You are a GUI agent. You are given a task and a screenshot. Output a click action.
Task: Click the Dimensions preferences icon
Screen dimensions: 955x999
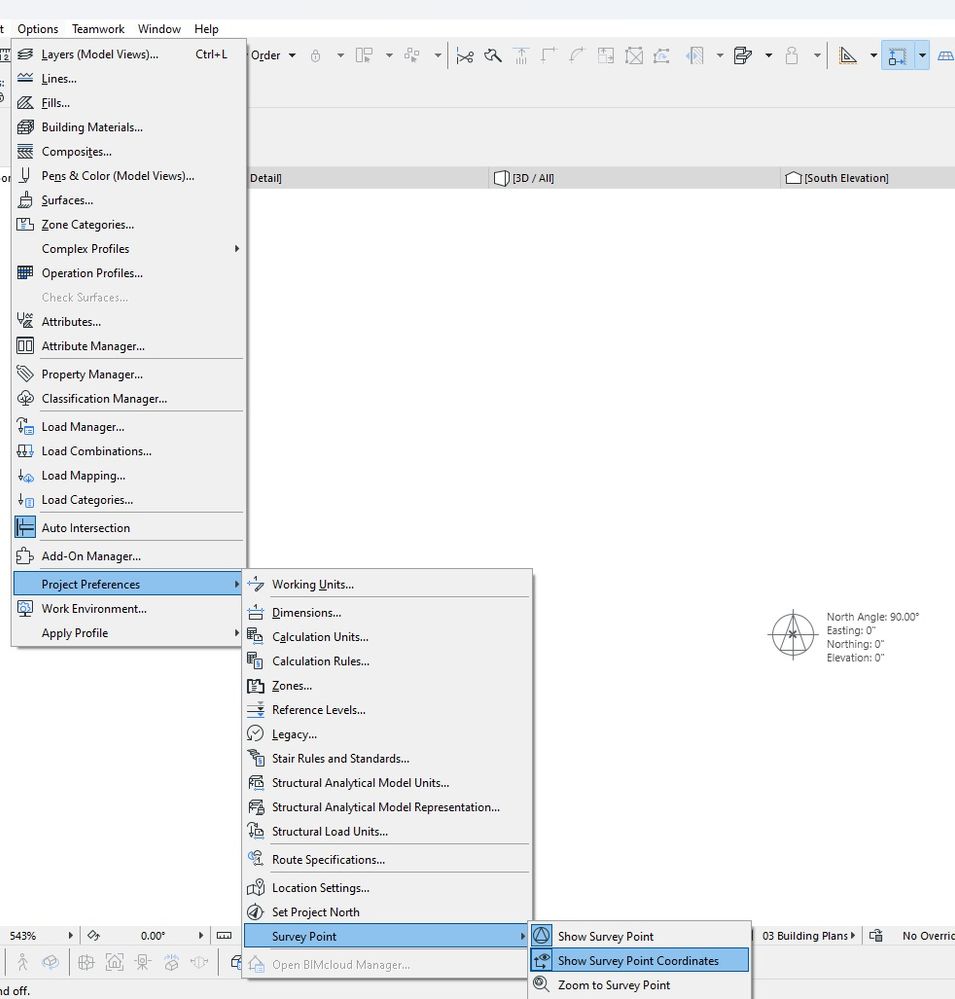coord(255,612)
